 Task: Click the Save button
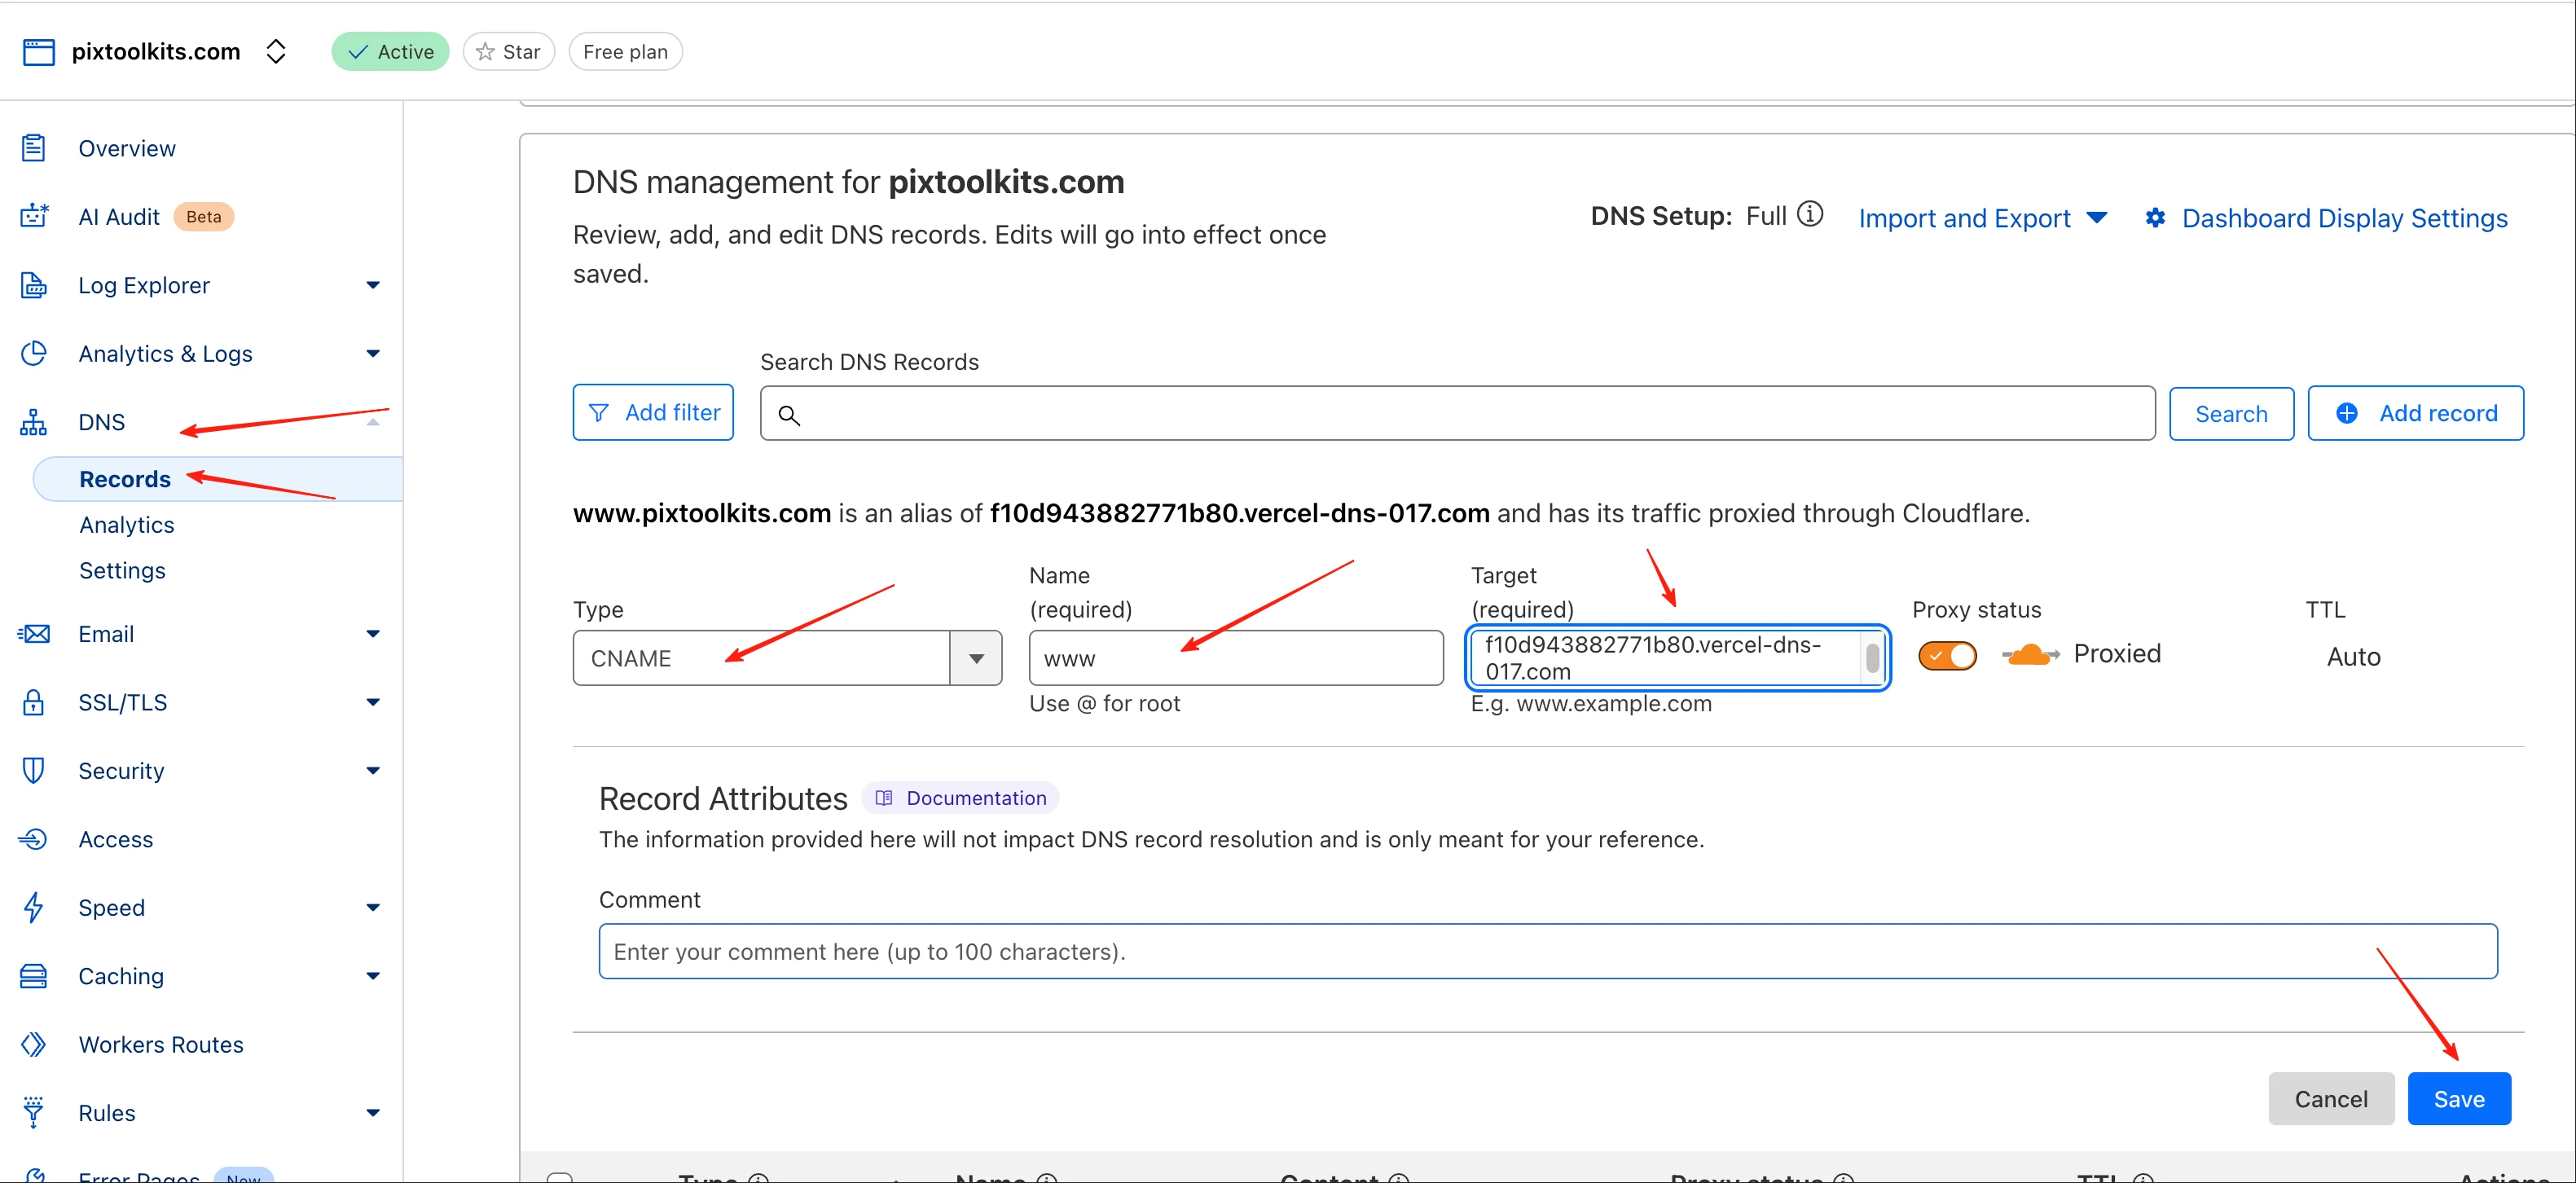tap(2459, 1099)
